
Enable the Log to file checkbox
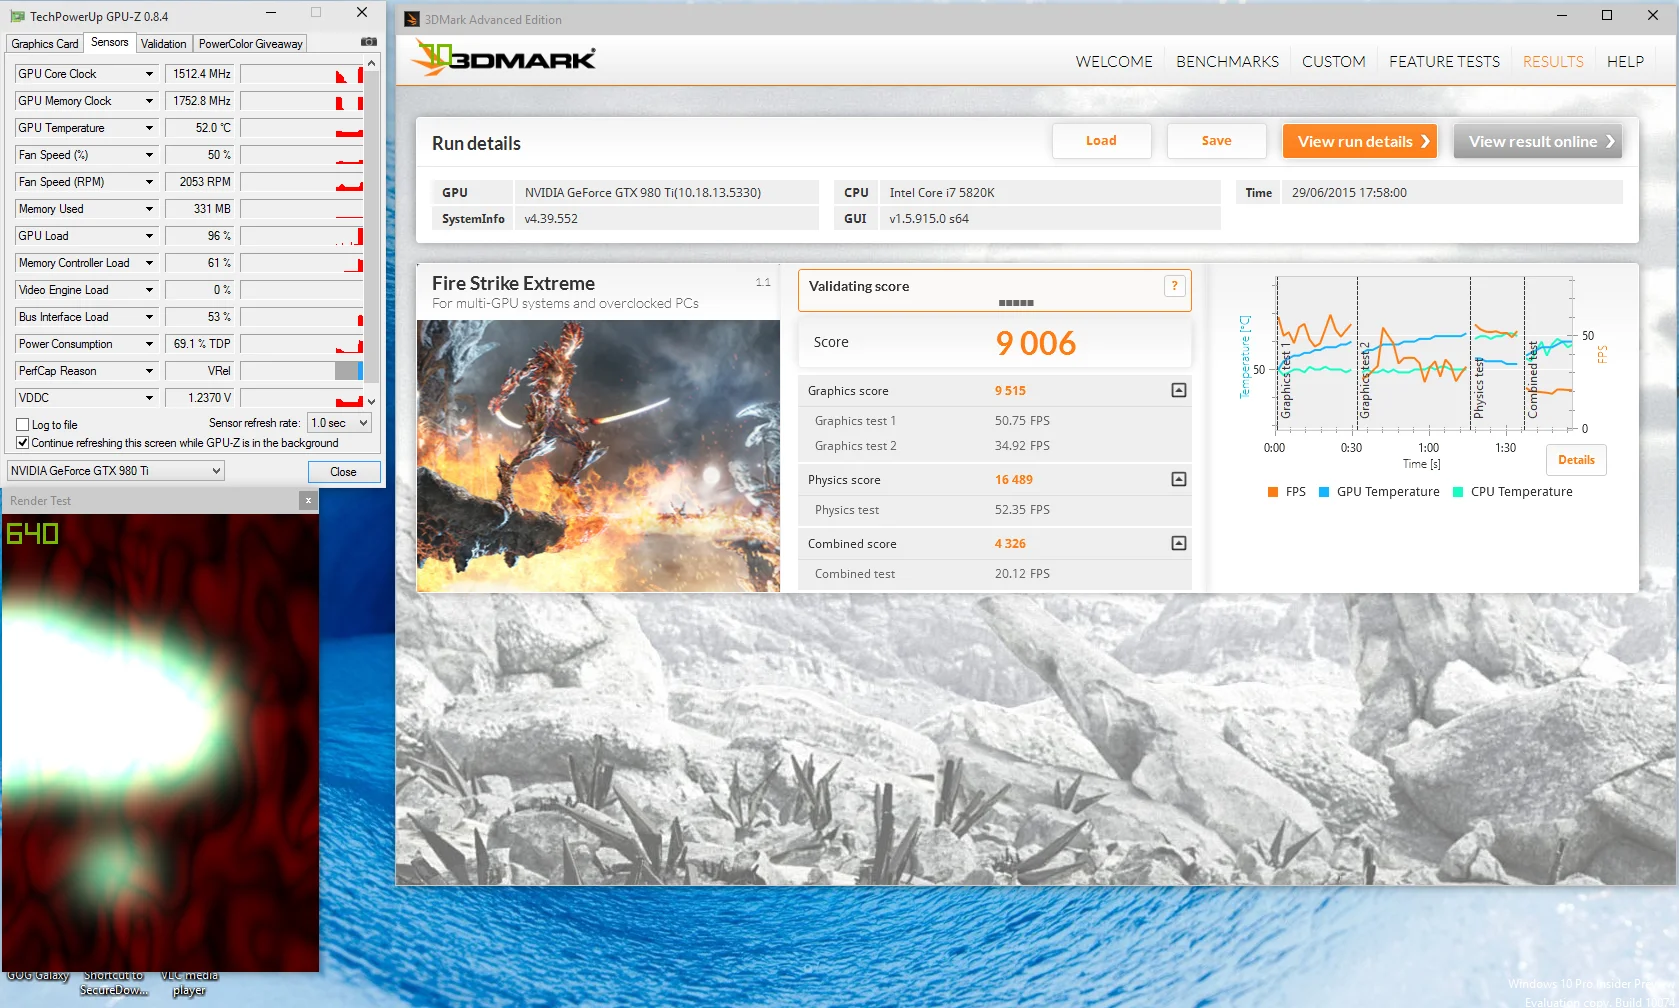[22, 424]
